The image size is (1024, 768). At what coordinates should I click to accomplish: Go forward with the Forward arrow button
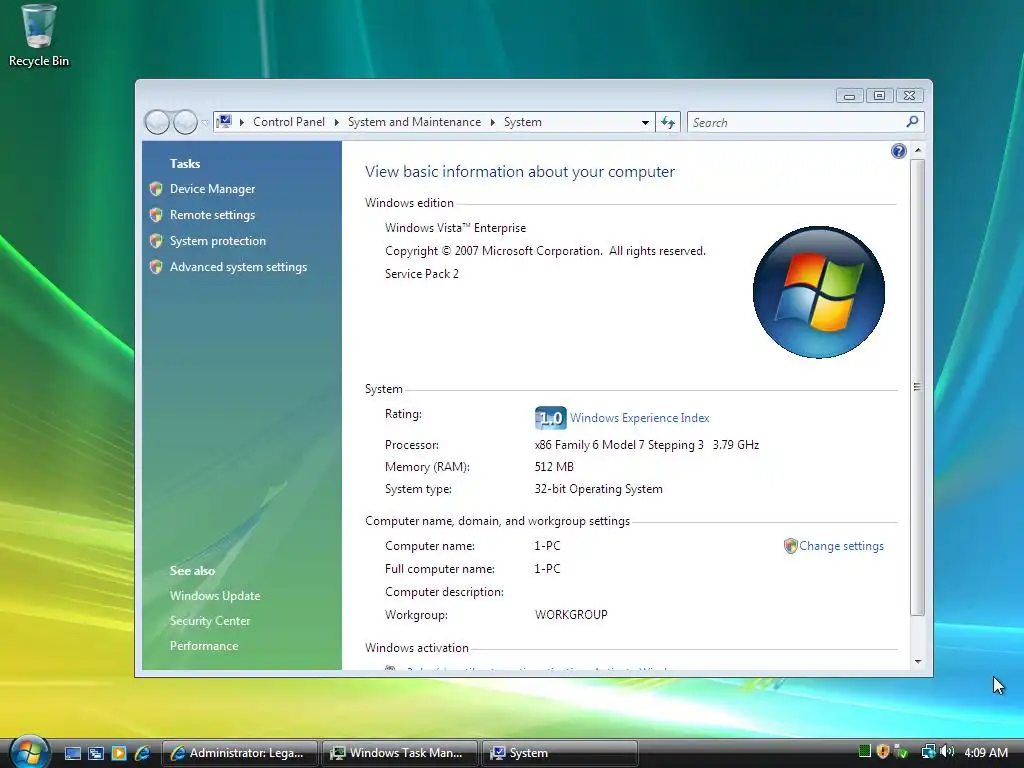tap(185, 122)
